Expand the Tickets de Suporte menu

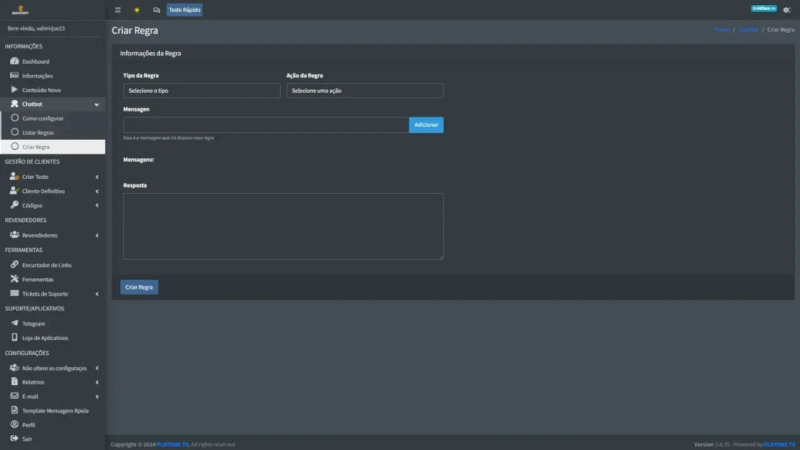click(x=52, y=294)
